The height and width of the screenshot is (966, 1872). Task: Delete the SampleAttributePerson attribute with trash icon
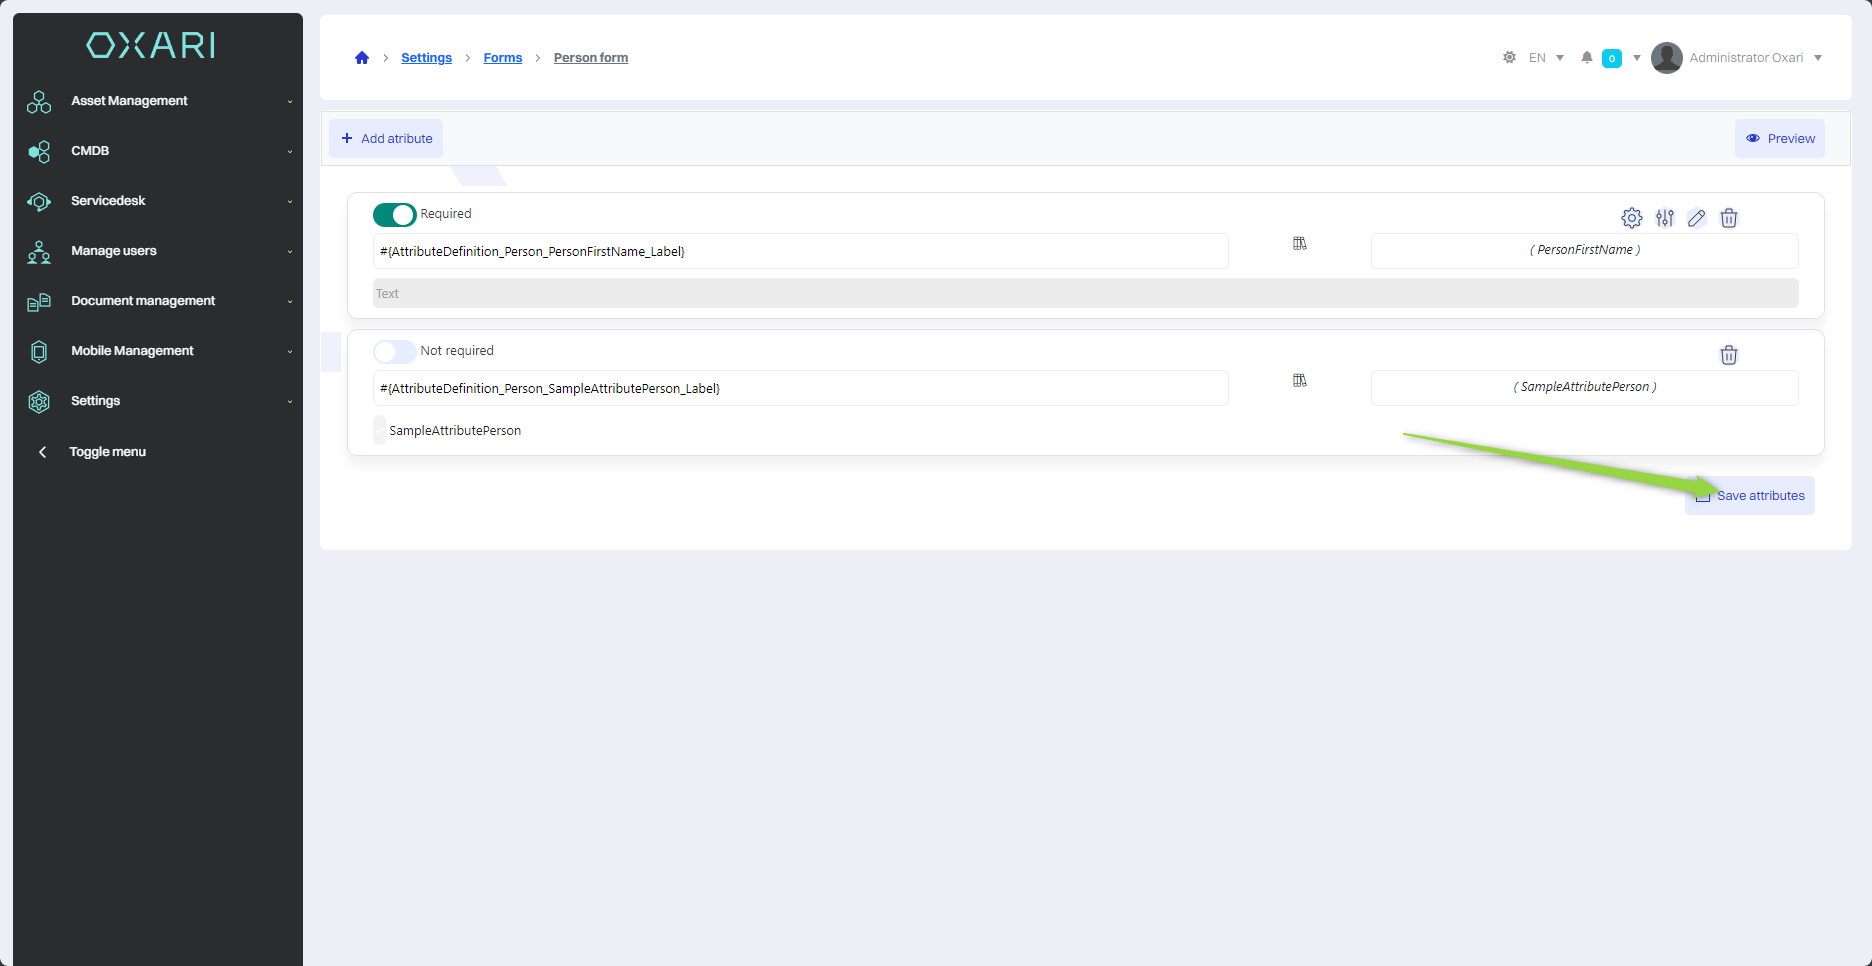tap(1728, 355)
